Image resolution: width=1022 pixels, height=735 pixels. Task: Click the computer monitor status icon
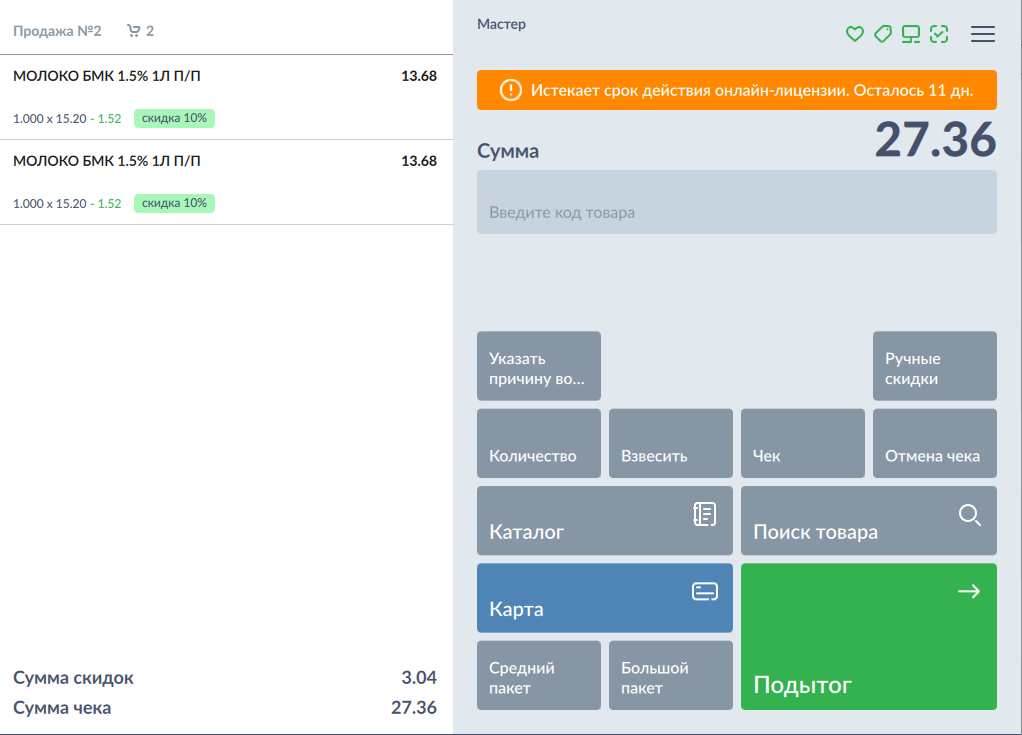click(x=910, y=34)
